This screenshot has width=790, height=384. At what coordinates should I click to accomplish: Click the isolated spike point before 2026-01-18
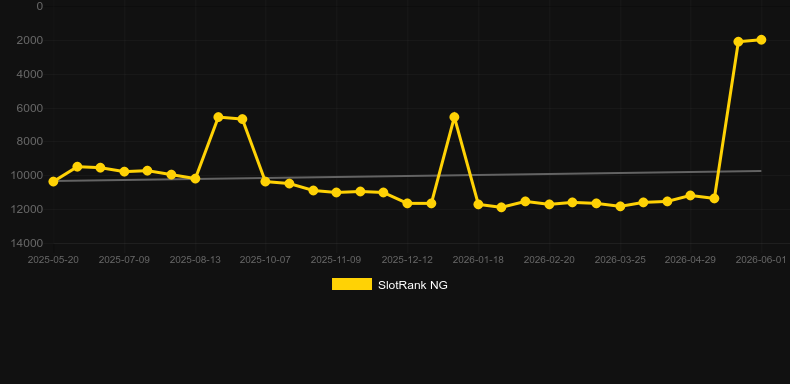pyautogui.click(x=454, y=117)
